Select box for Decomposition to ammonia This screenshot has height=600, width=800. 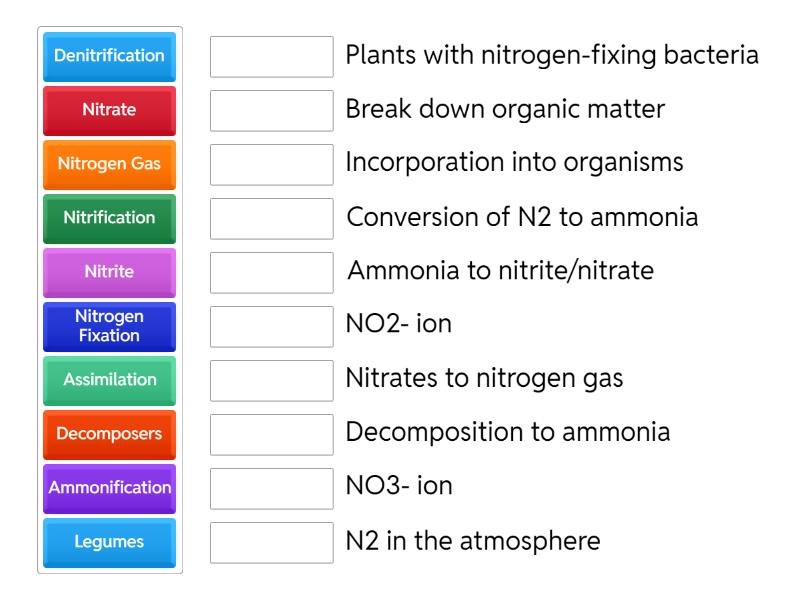tap(272, 435)
